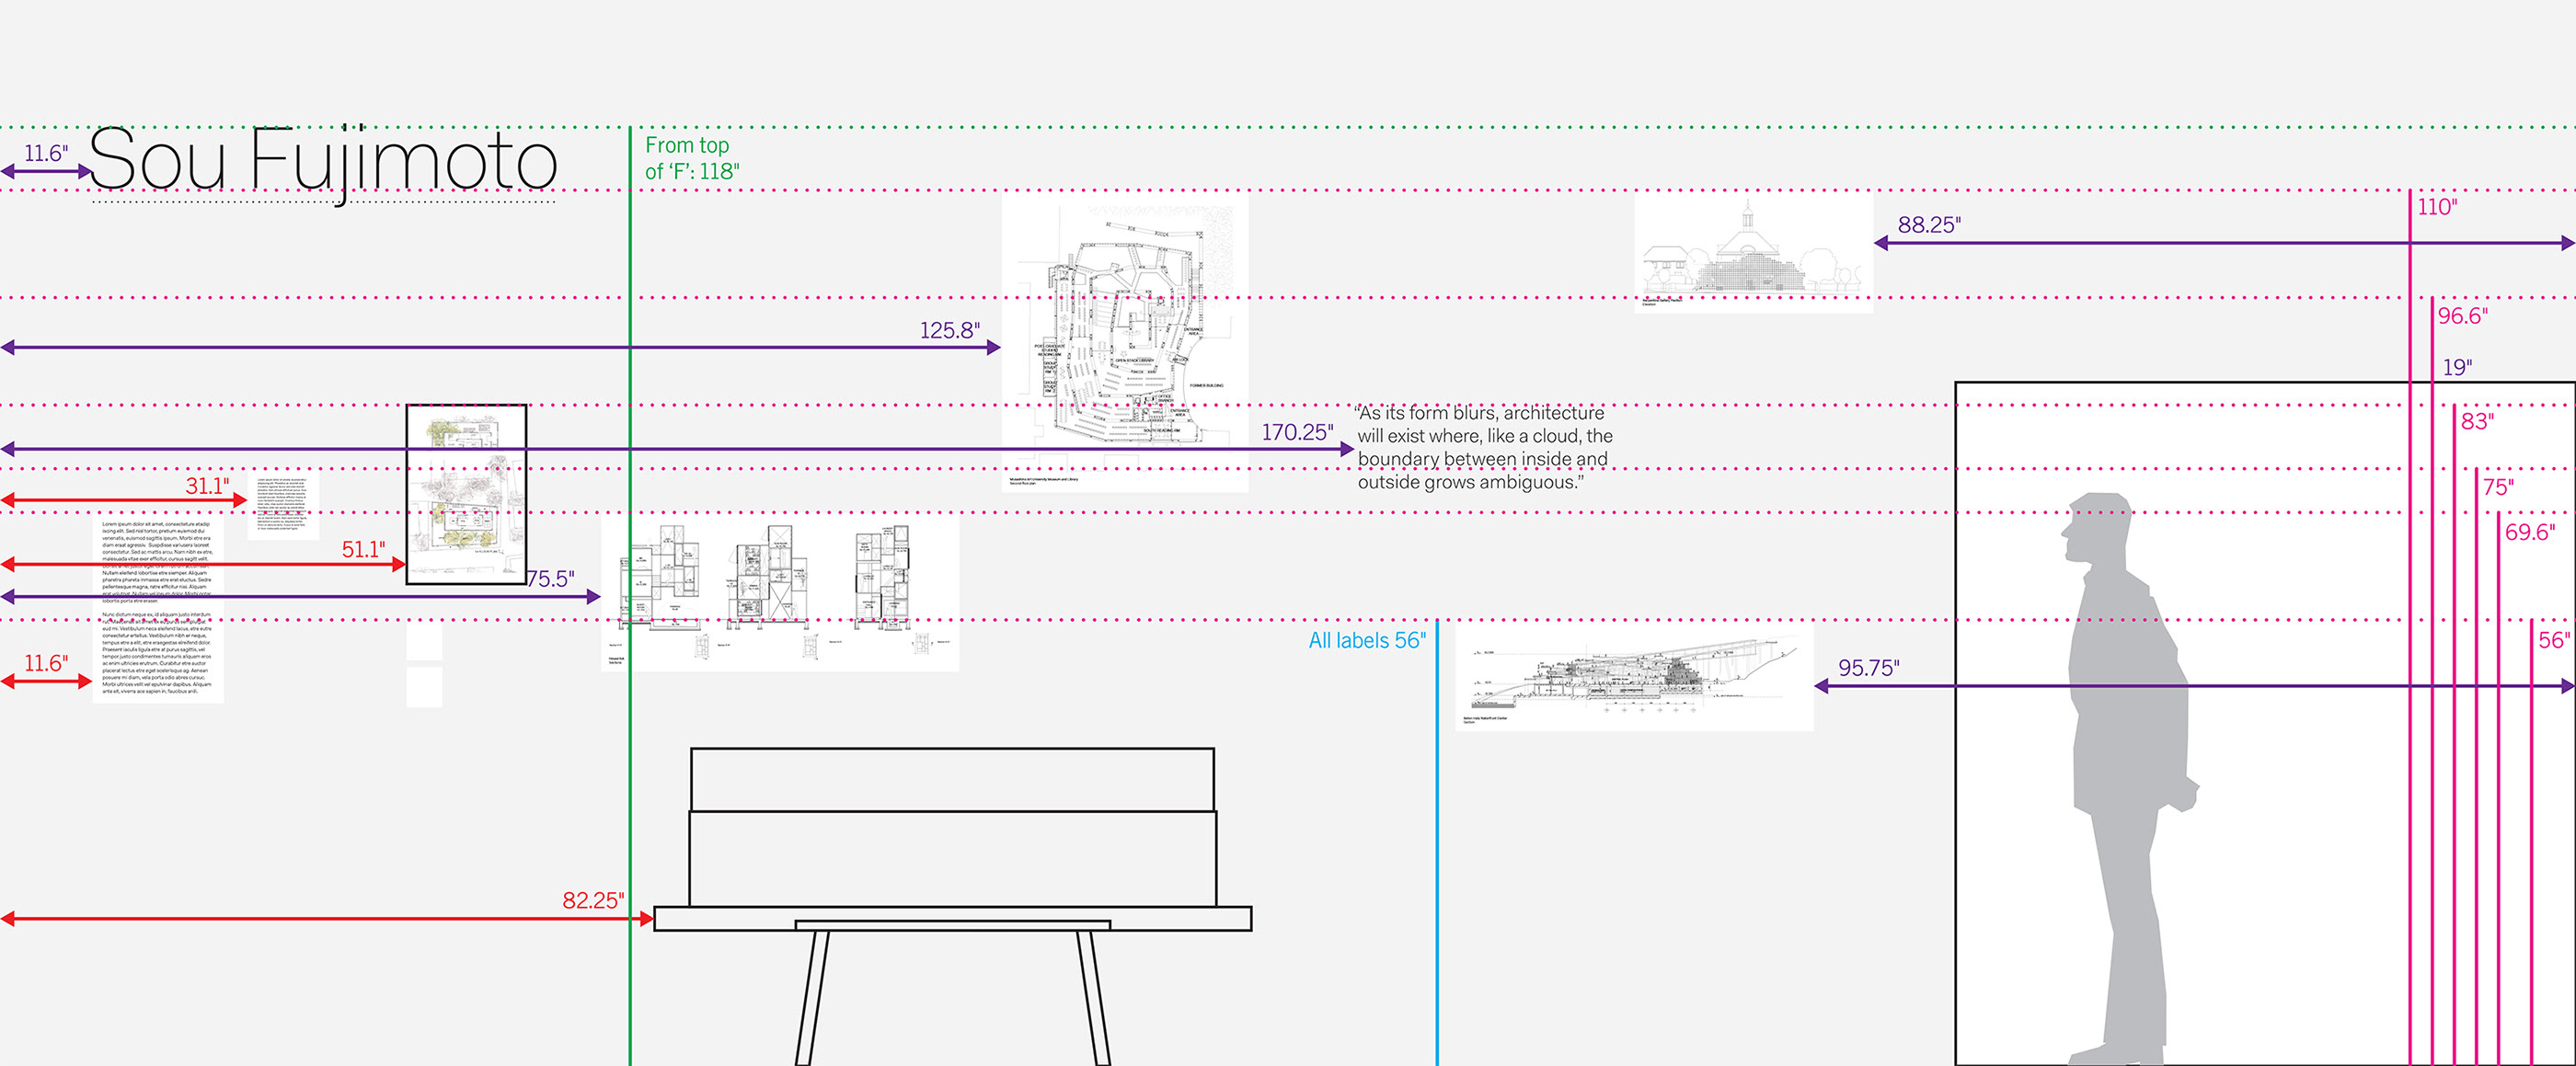Click the framed garden site plan drawing
Image resolution: width=2576 pixels, height=1066 pixels.
point(466,494)
